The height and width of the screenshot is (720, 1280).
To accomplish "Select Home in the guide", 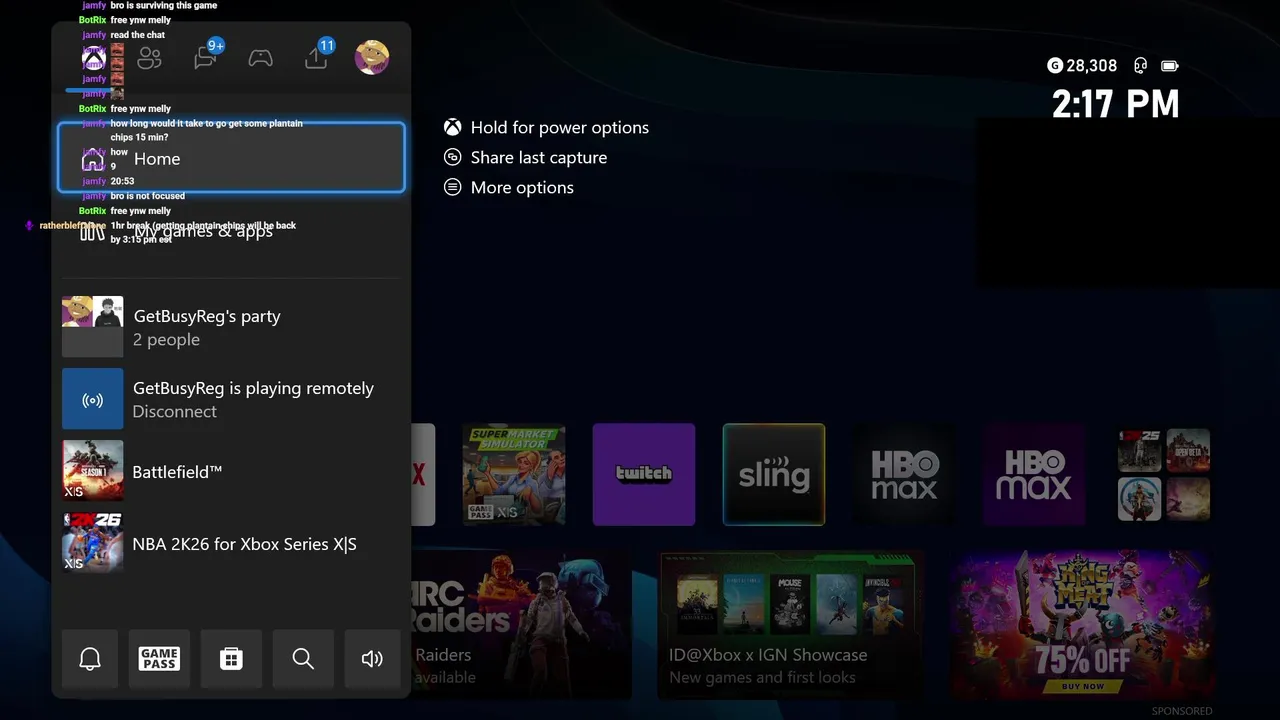I will [x=231, y=158].
